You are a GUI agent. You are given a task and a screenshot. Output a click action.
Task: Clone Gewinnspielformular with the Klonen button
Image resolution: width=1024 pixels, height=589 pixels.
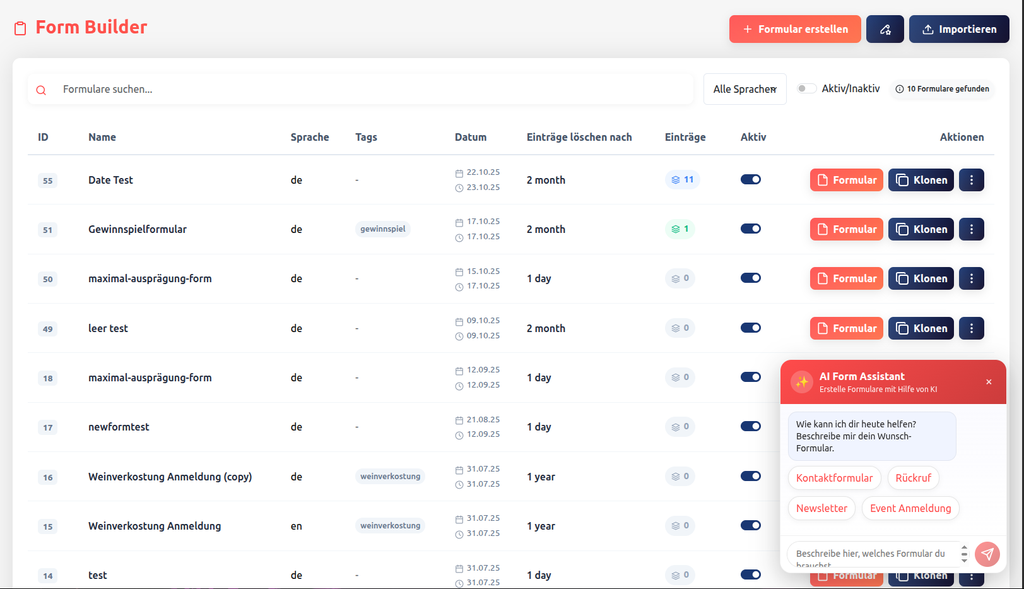click(921, 229)
